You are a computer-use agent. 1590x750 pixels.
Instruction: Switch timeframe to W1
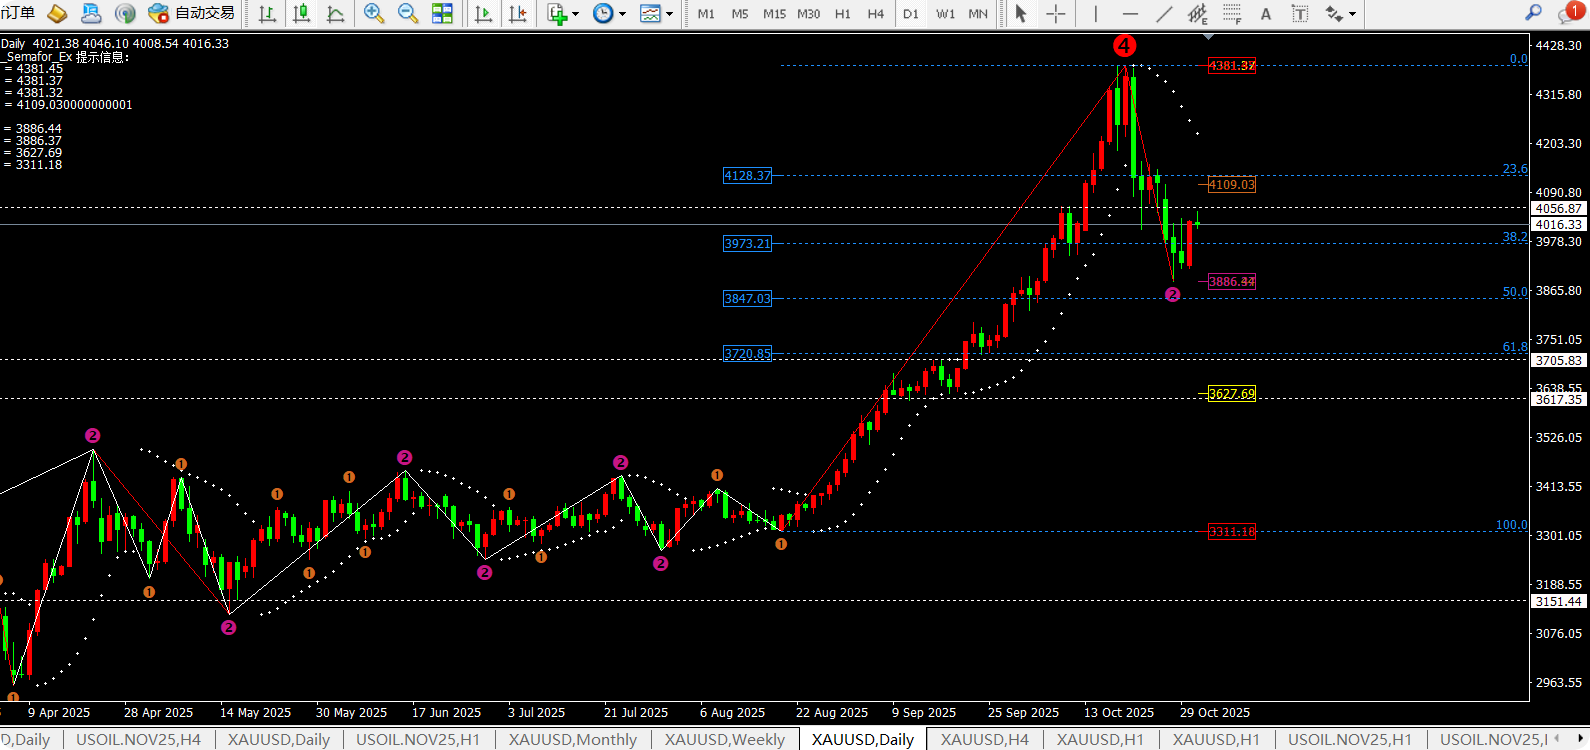tap(945, 14)
